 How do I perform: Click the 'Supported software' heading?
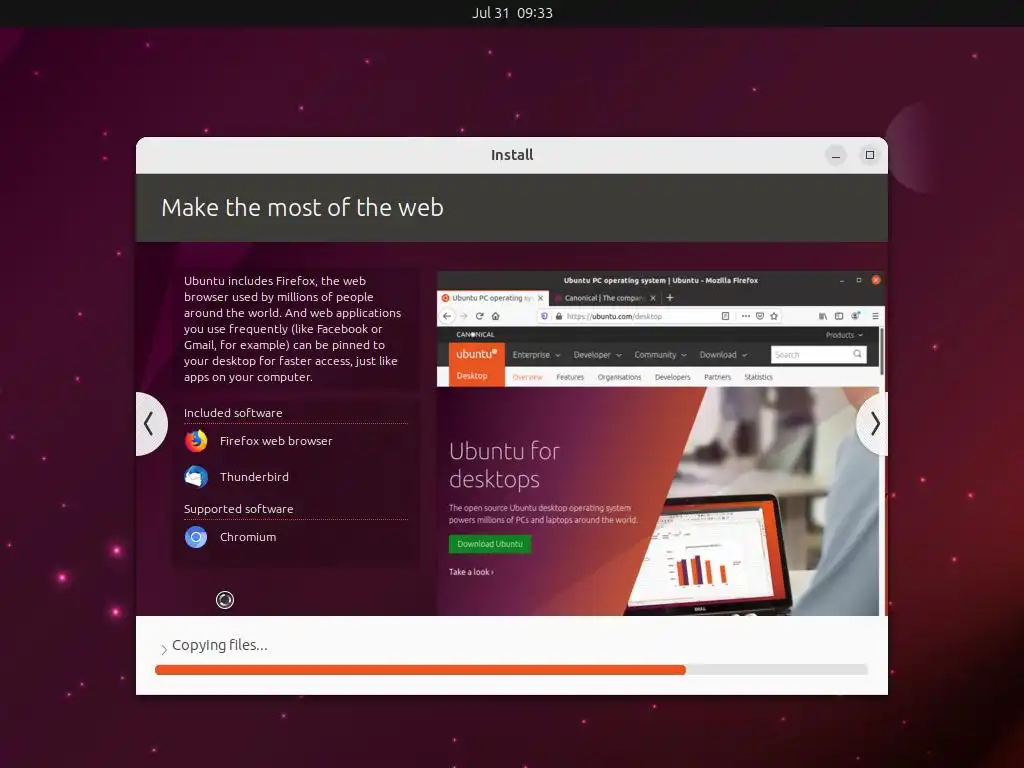[x=238, y=509]
